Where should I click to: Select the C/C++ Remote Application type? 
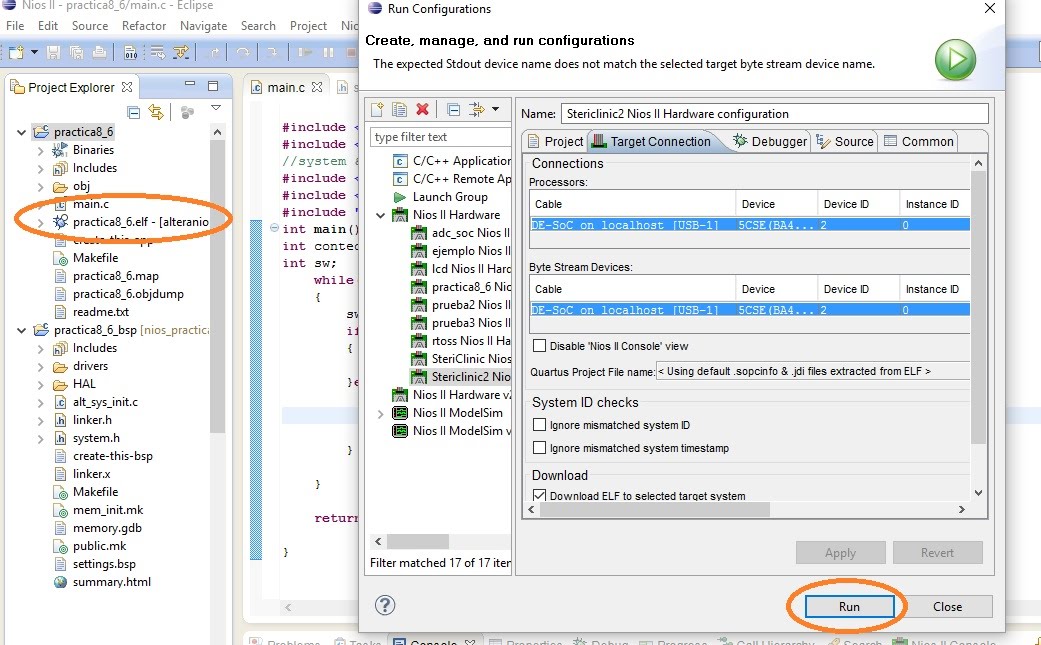pos(453,179)
